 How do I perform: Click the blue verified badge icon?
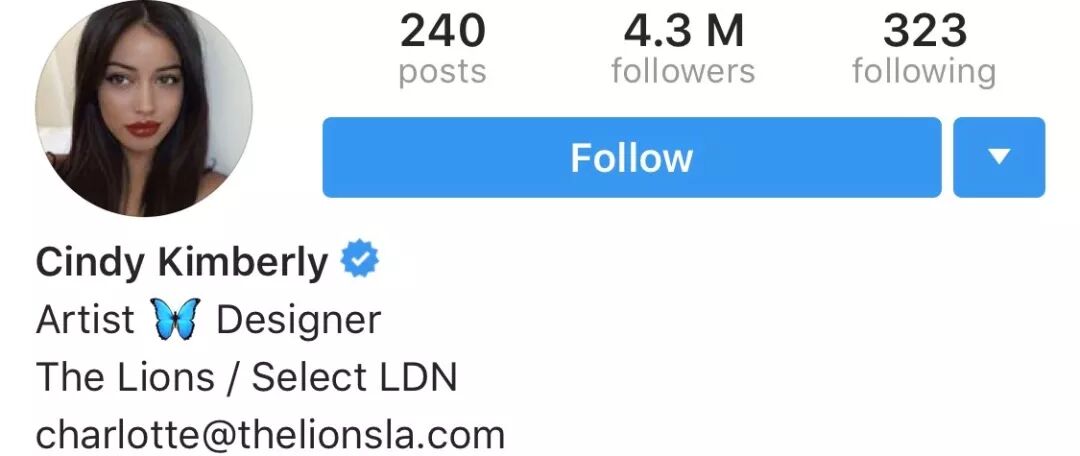point(360,259)
